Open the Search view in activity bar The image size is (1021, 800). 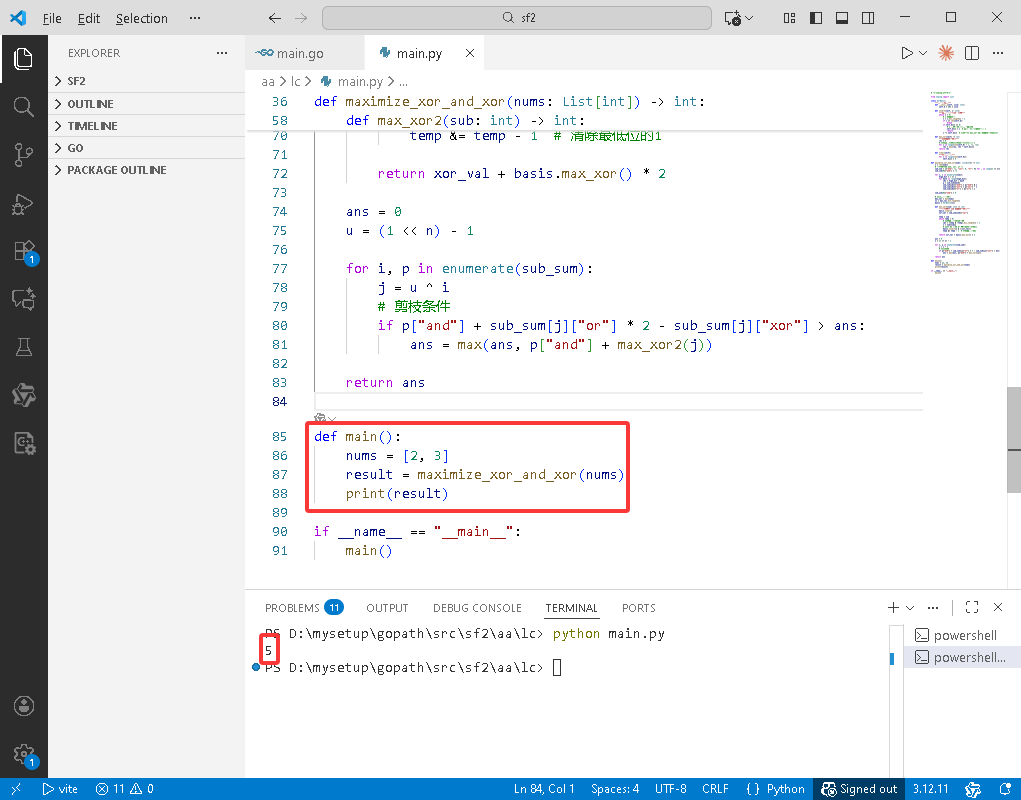click(x=23, y=106)
